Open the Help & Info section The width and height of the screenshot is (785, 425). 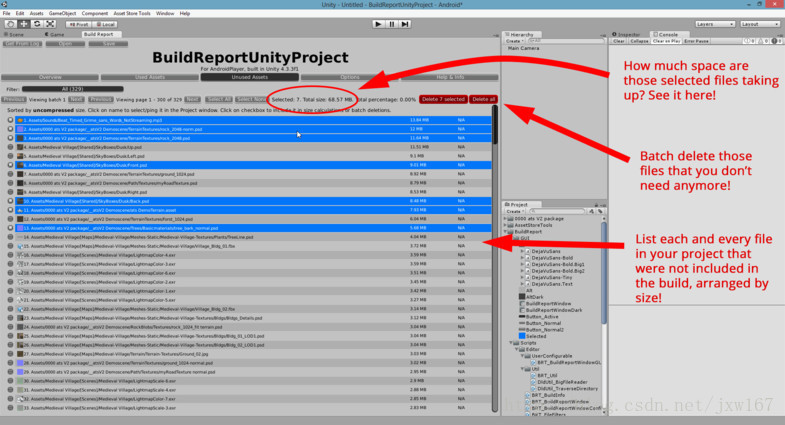pyautogui.click(x=450, y=77)
